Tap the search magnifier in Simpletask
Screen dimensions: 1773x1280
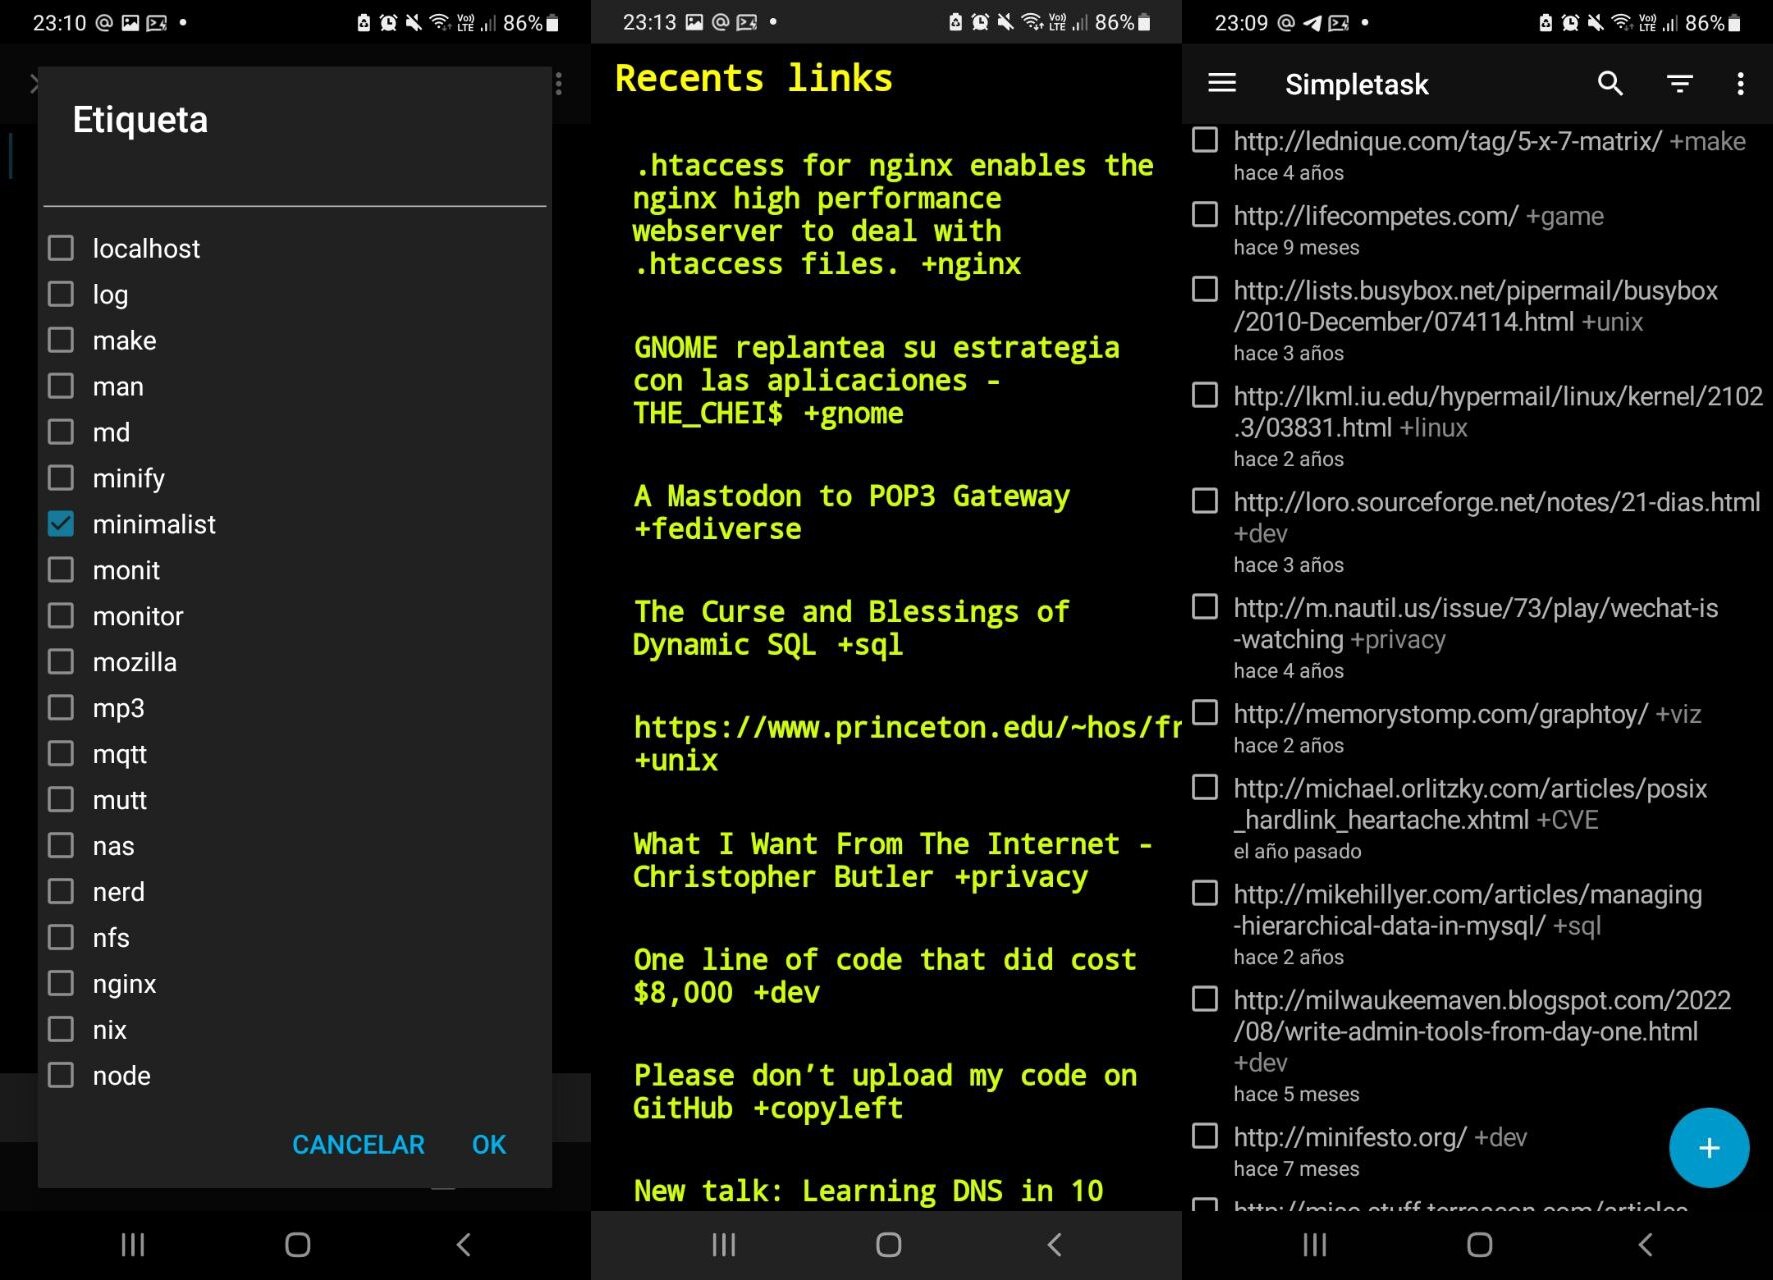pyautogui.click(x=1610, y=83)
